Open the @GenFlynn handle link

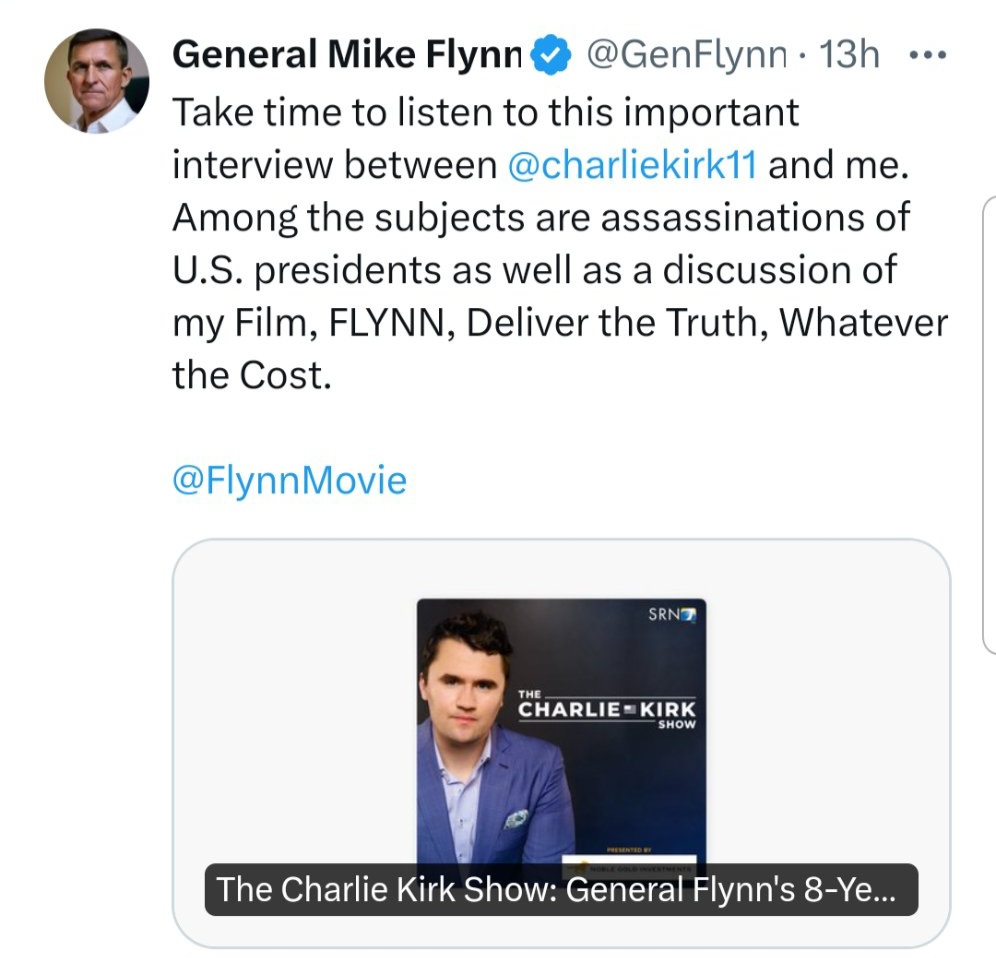click(686, 54)
